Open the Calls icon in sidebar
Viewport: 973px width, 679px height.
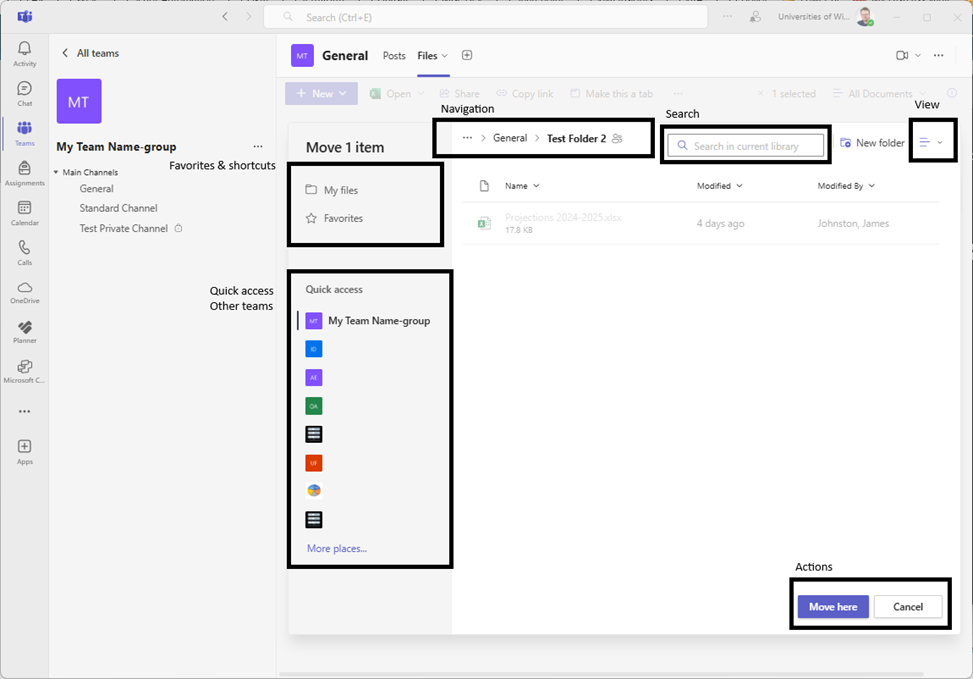pos(24,251)
